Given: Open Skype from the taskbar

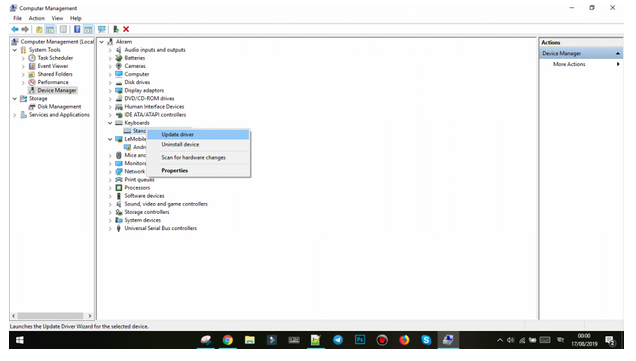Looking at the screenshot, I should coord(426,340).
